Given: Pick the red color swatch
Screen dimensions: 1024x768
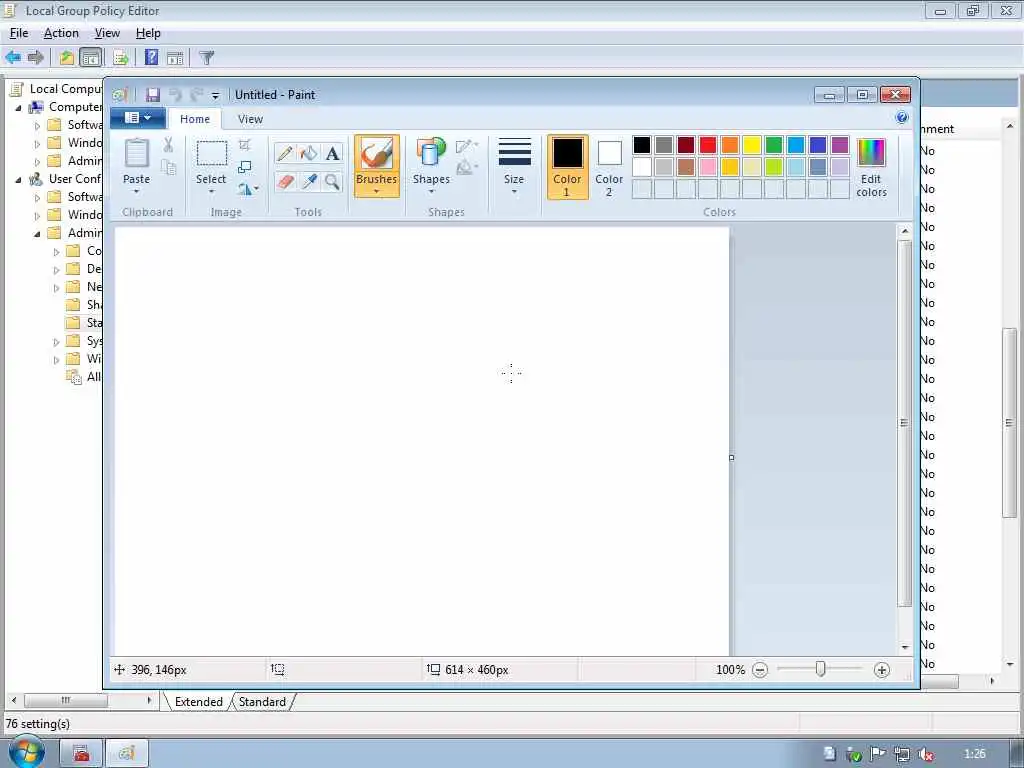Looking at the screenshot, I should click(708, 145).
